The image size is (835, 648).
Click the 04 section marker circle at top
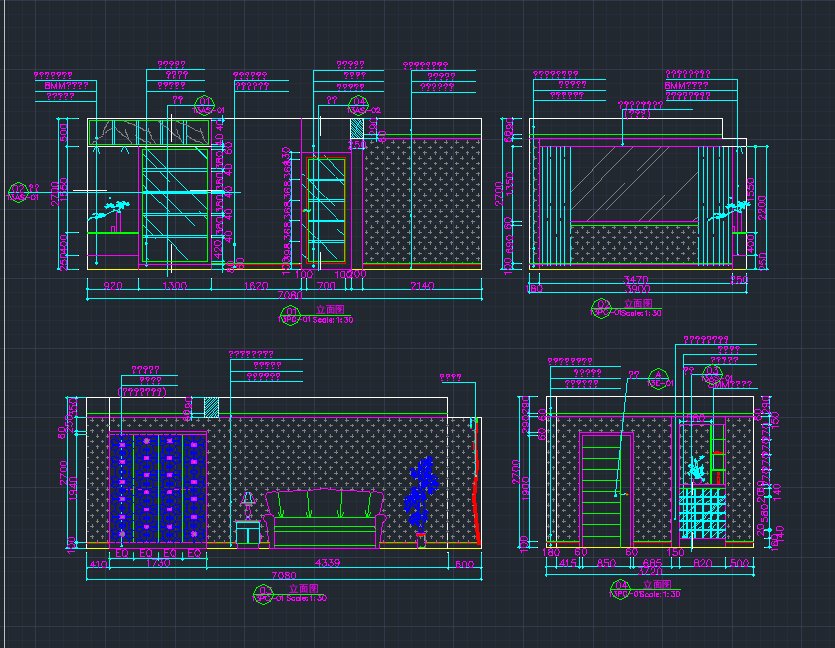(357, 102)
